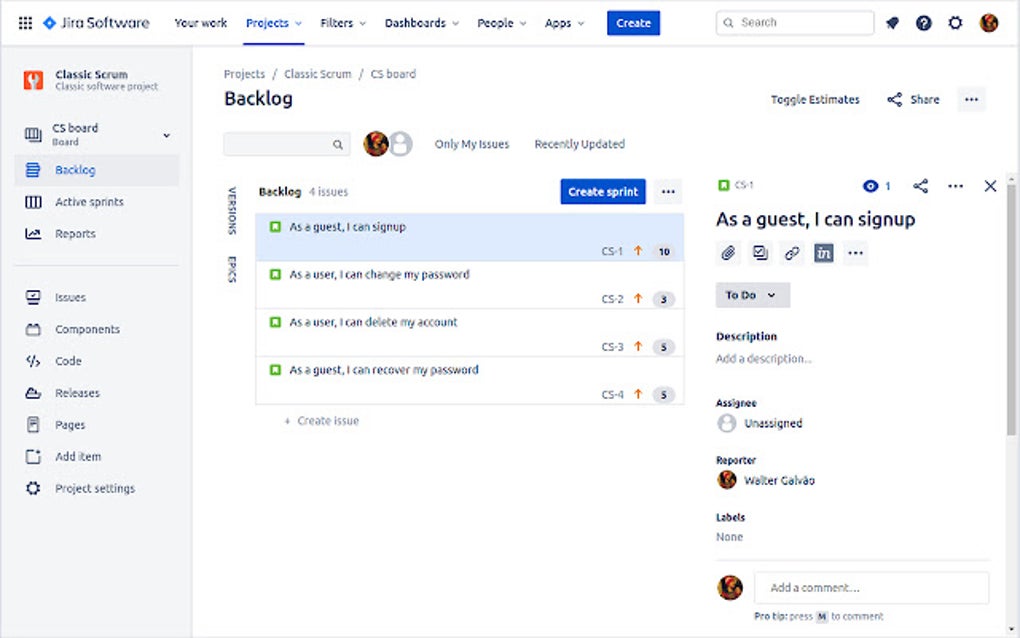Viewport: 1020px width, 638px height.
Task: Click the Add a comment field
Action: click(x=870, y=587)
